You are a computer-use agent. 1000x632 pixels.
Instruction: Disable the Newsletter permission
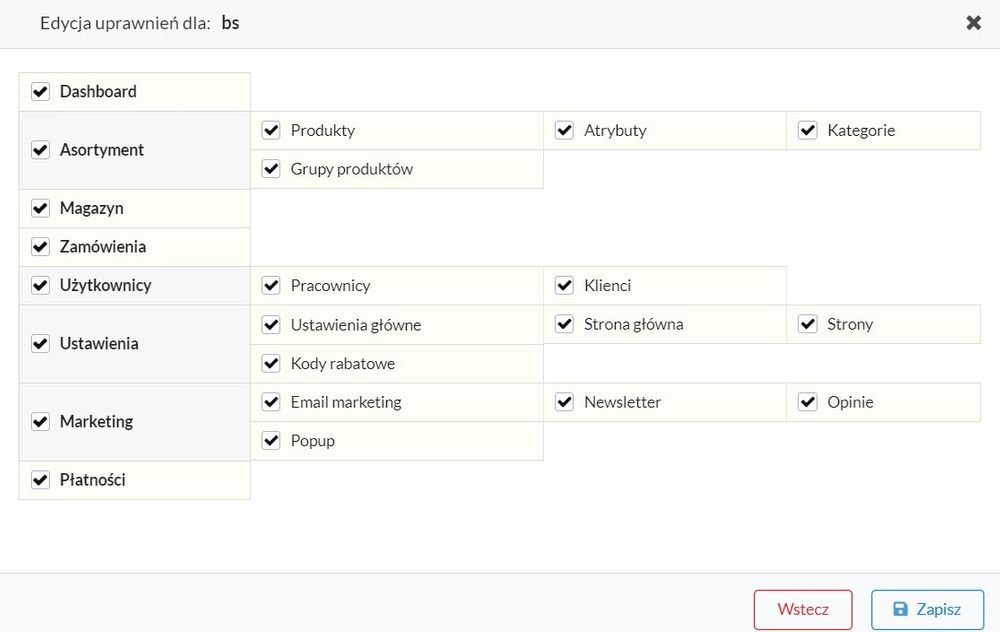(x=564, y=402)
